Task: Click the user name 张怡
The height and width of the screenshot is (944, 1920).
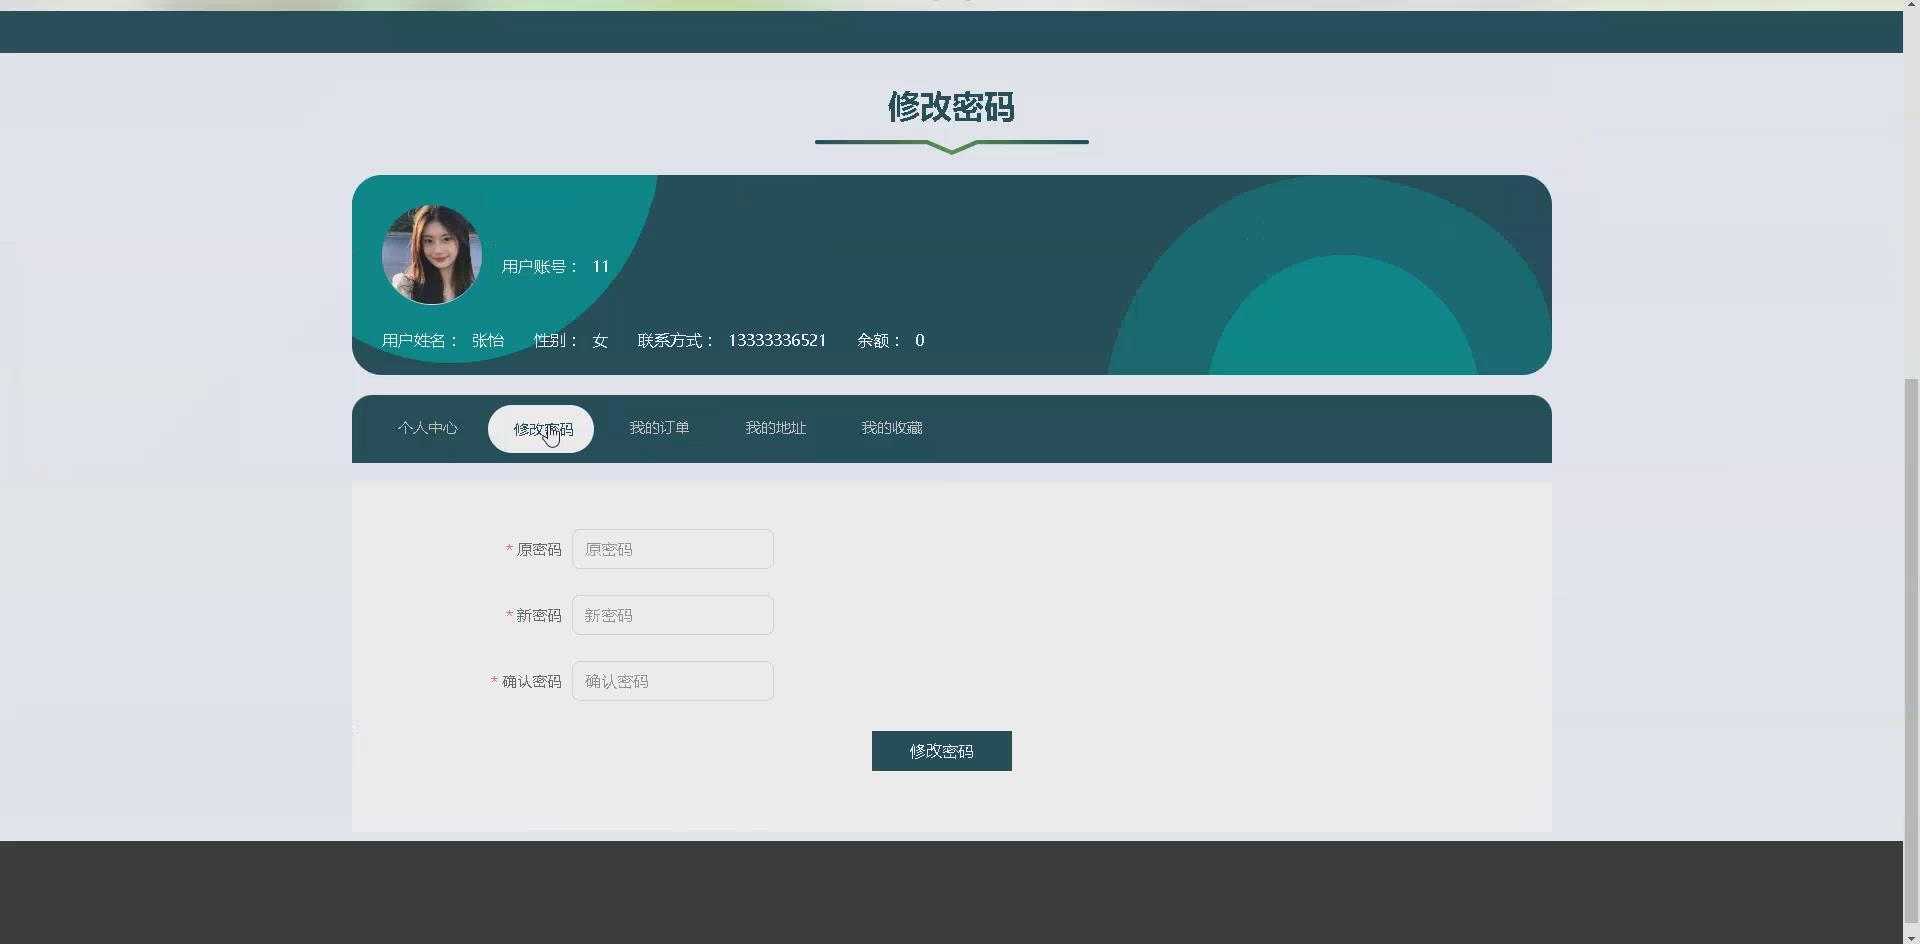Action: coord(488,340)
